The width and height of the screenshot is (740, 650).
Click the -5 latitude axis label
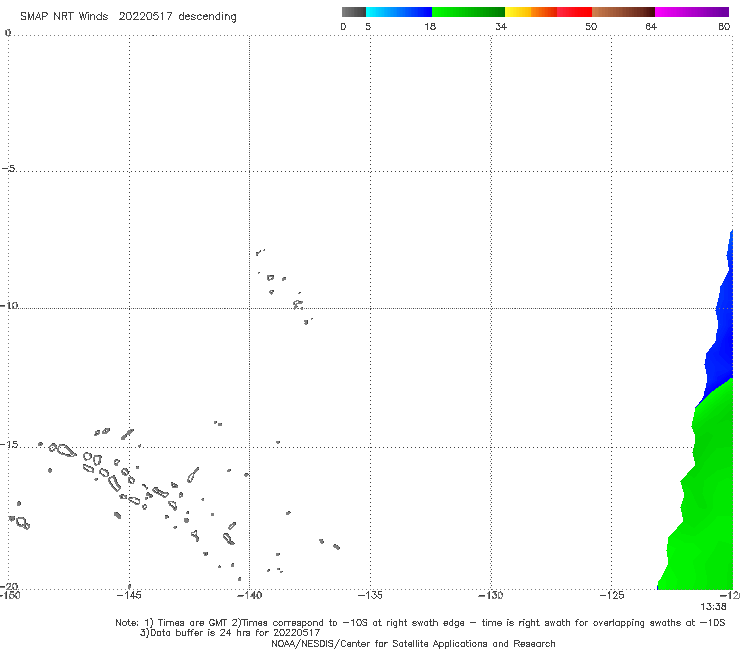(9, 169)
